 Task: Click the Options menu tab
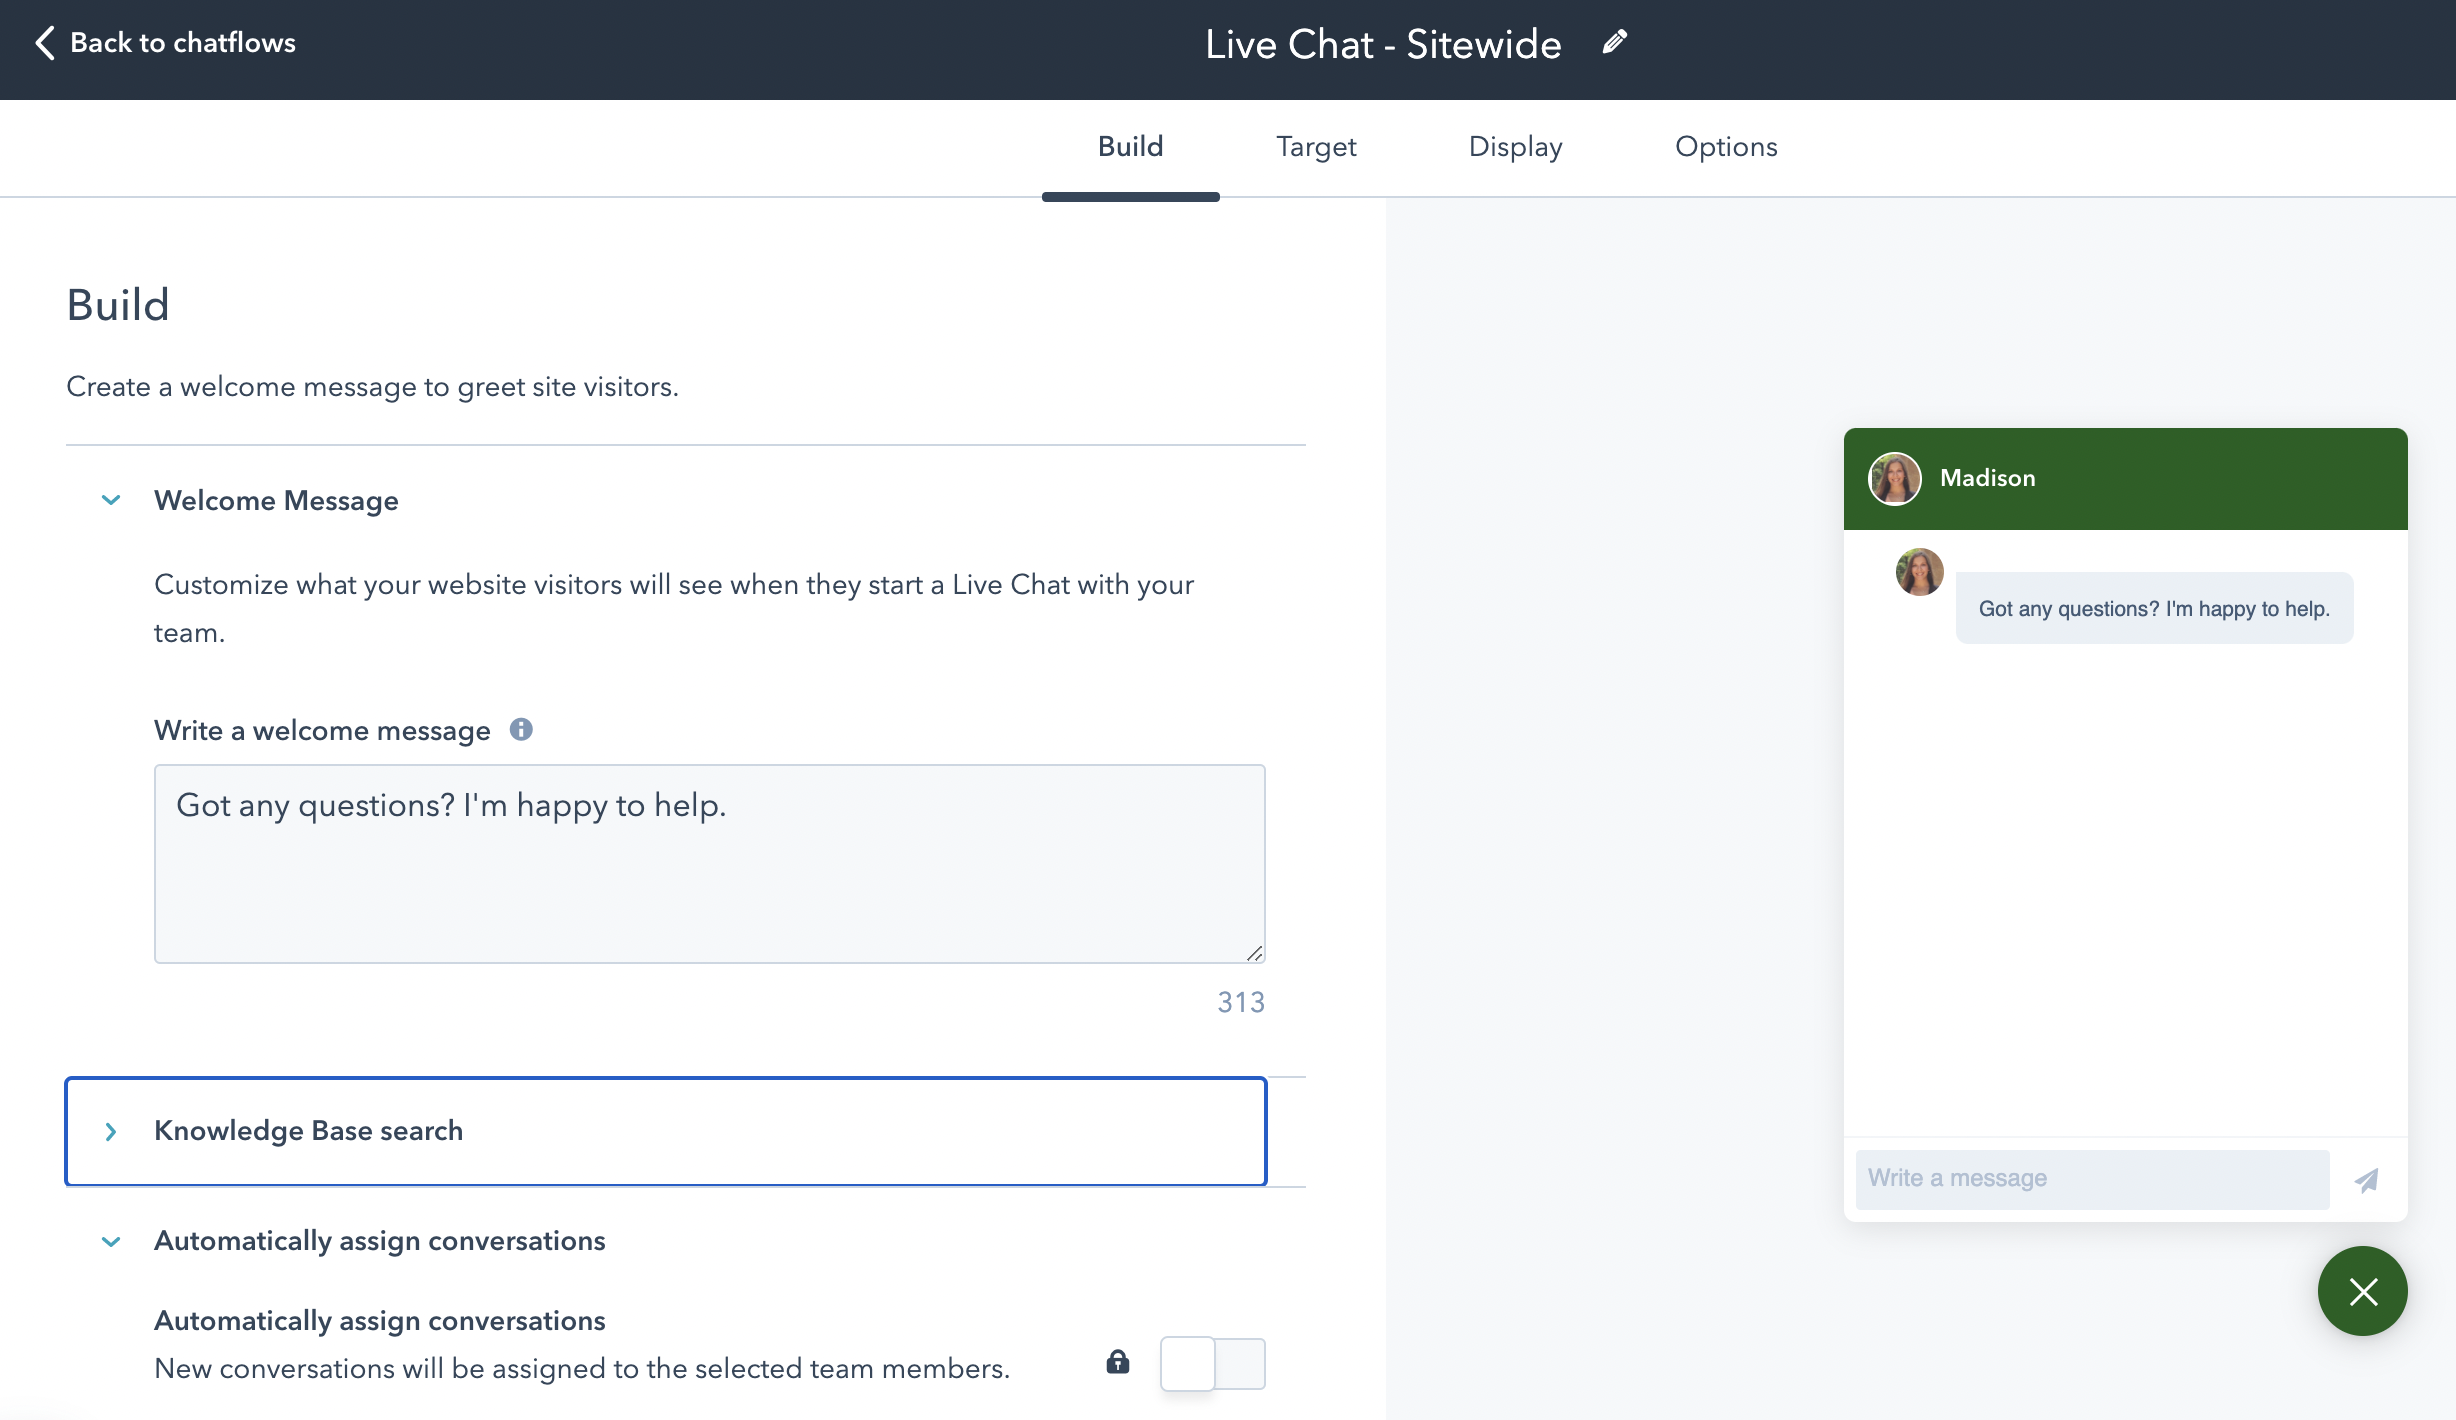(x=1726, y=145)
